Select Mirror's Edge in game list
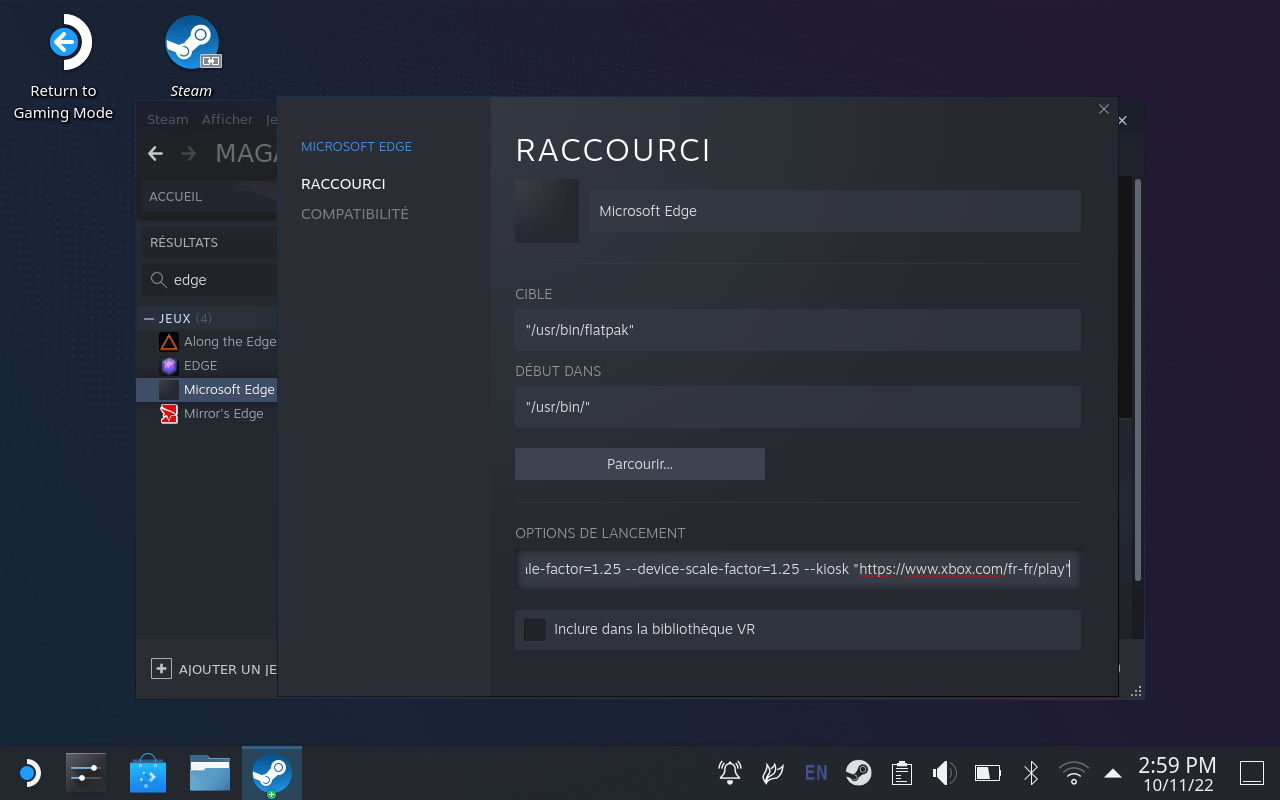 point(224,414)
